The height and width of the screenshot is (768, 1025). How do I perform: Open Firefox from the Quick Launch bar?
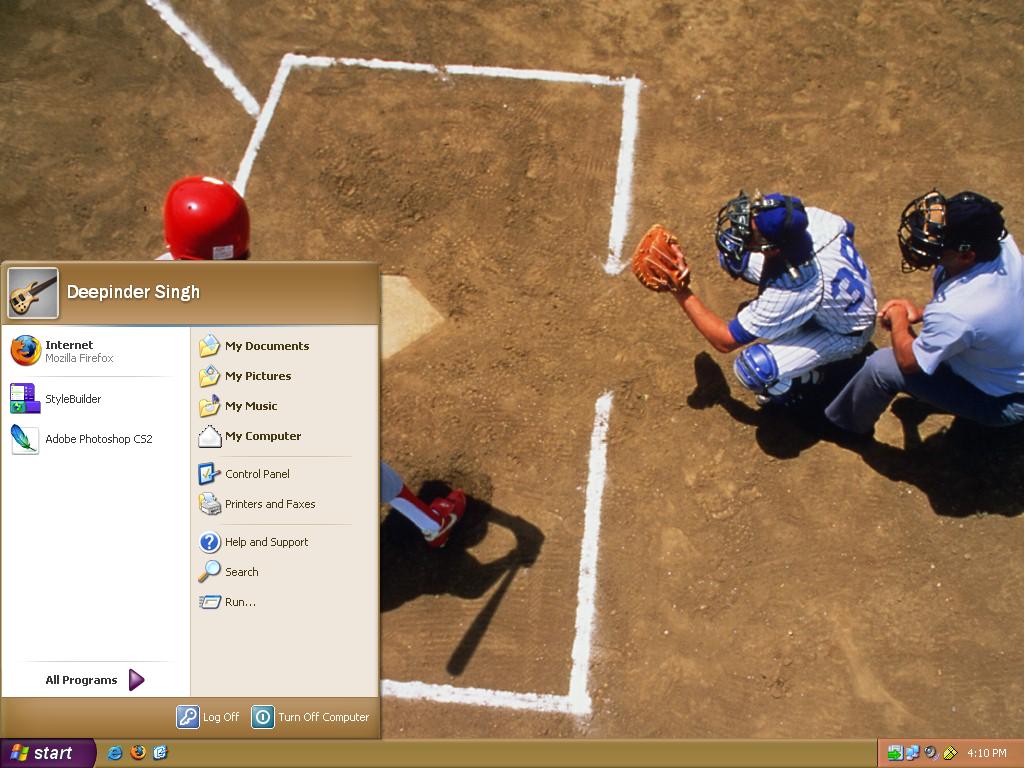coord(138,753)
